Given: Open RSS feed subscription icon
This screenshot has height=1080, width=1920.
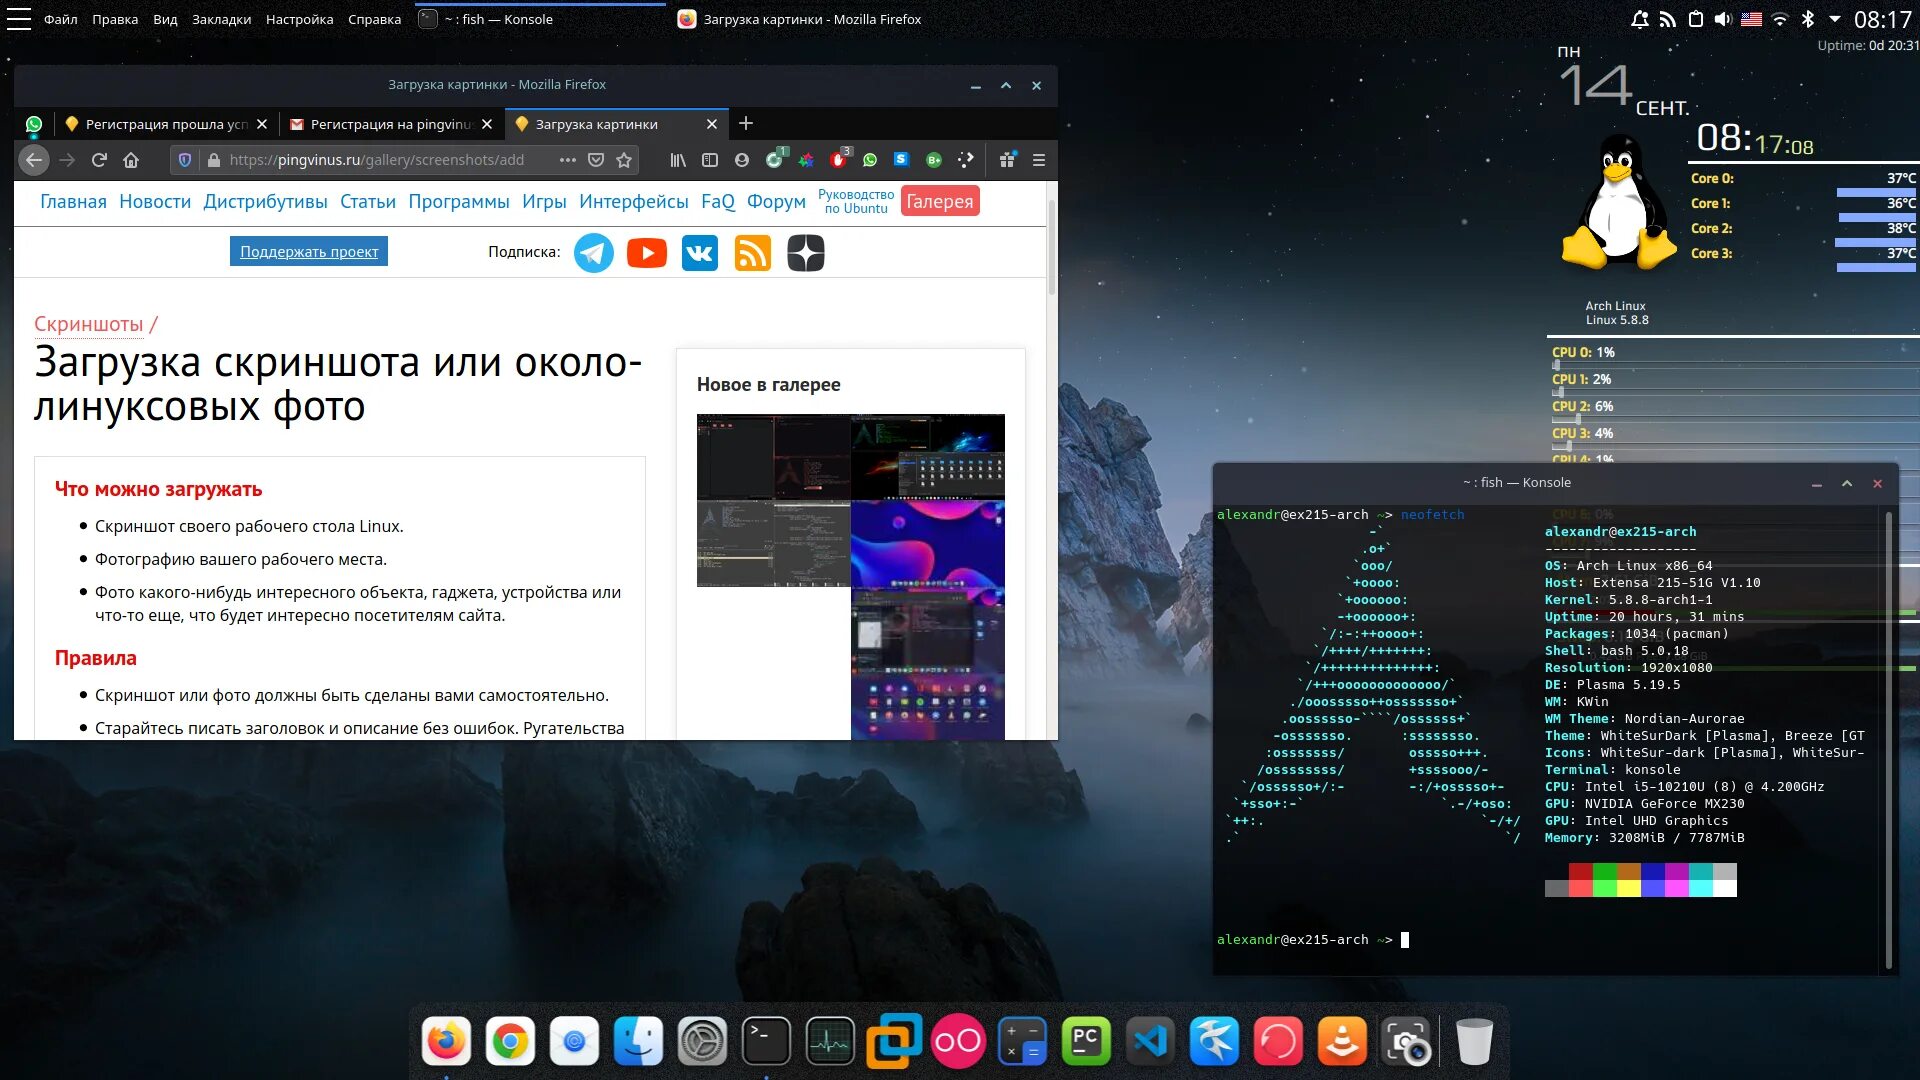Looking at the screenshot, I should click(753, 253).
